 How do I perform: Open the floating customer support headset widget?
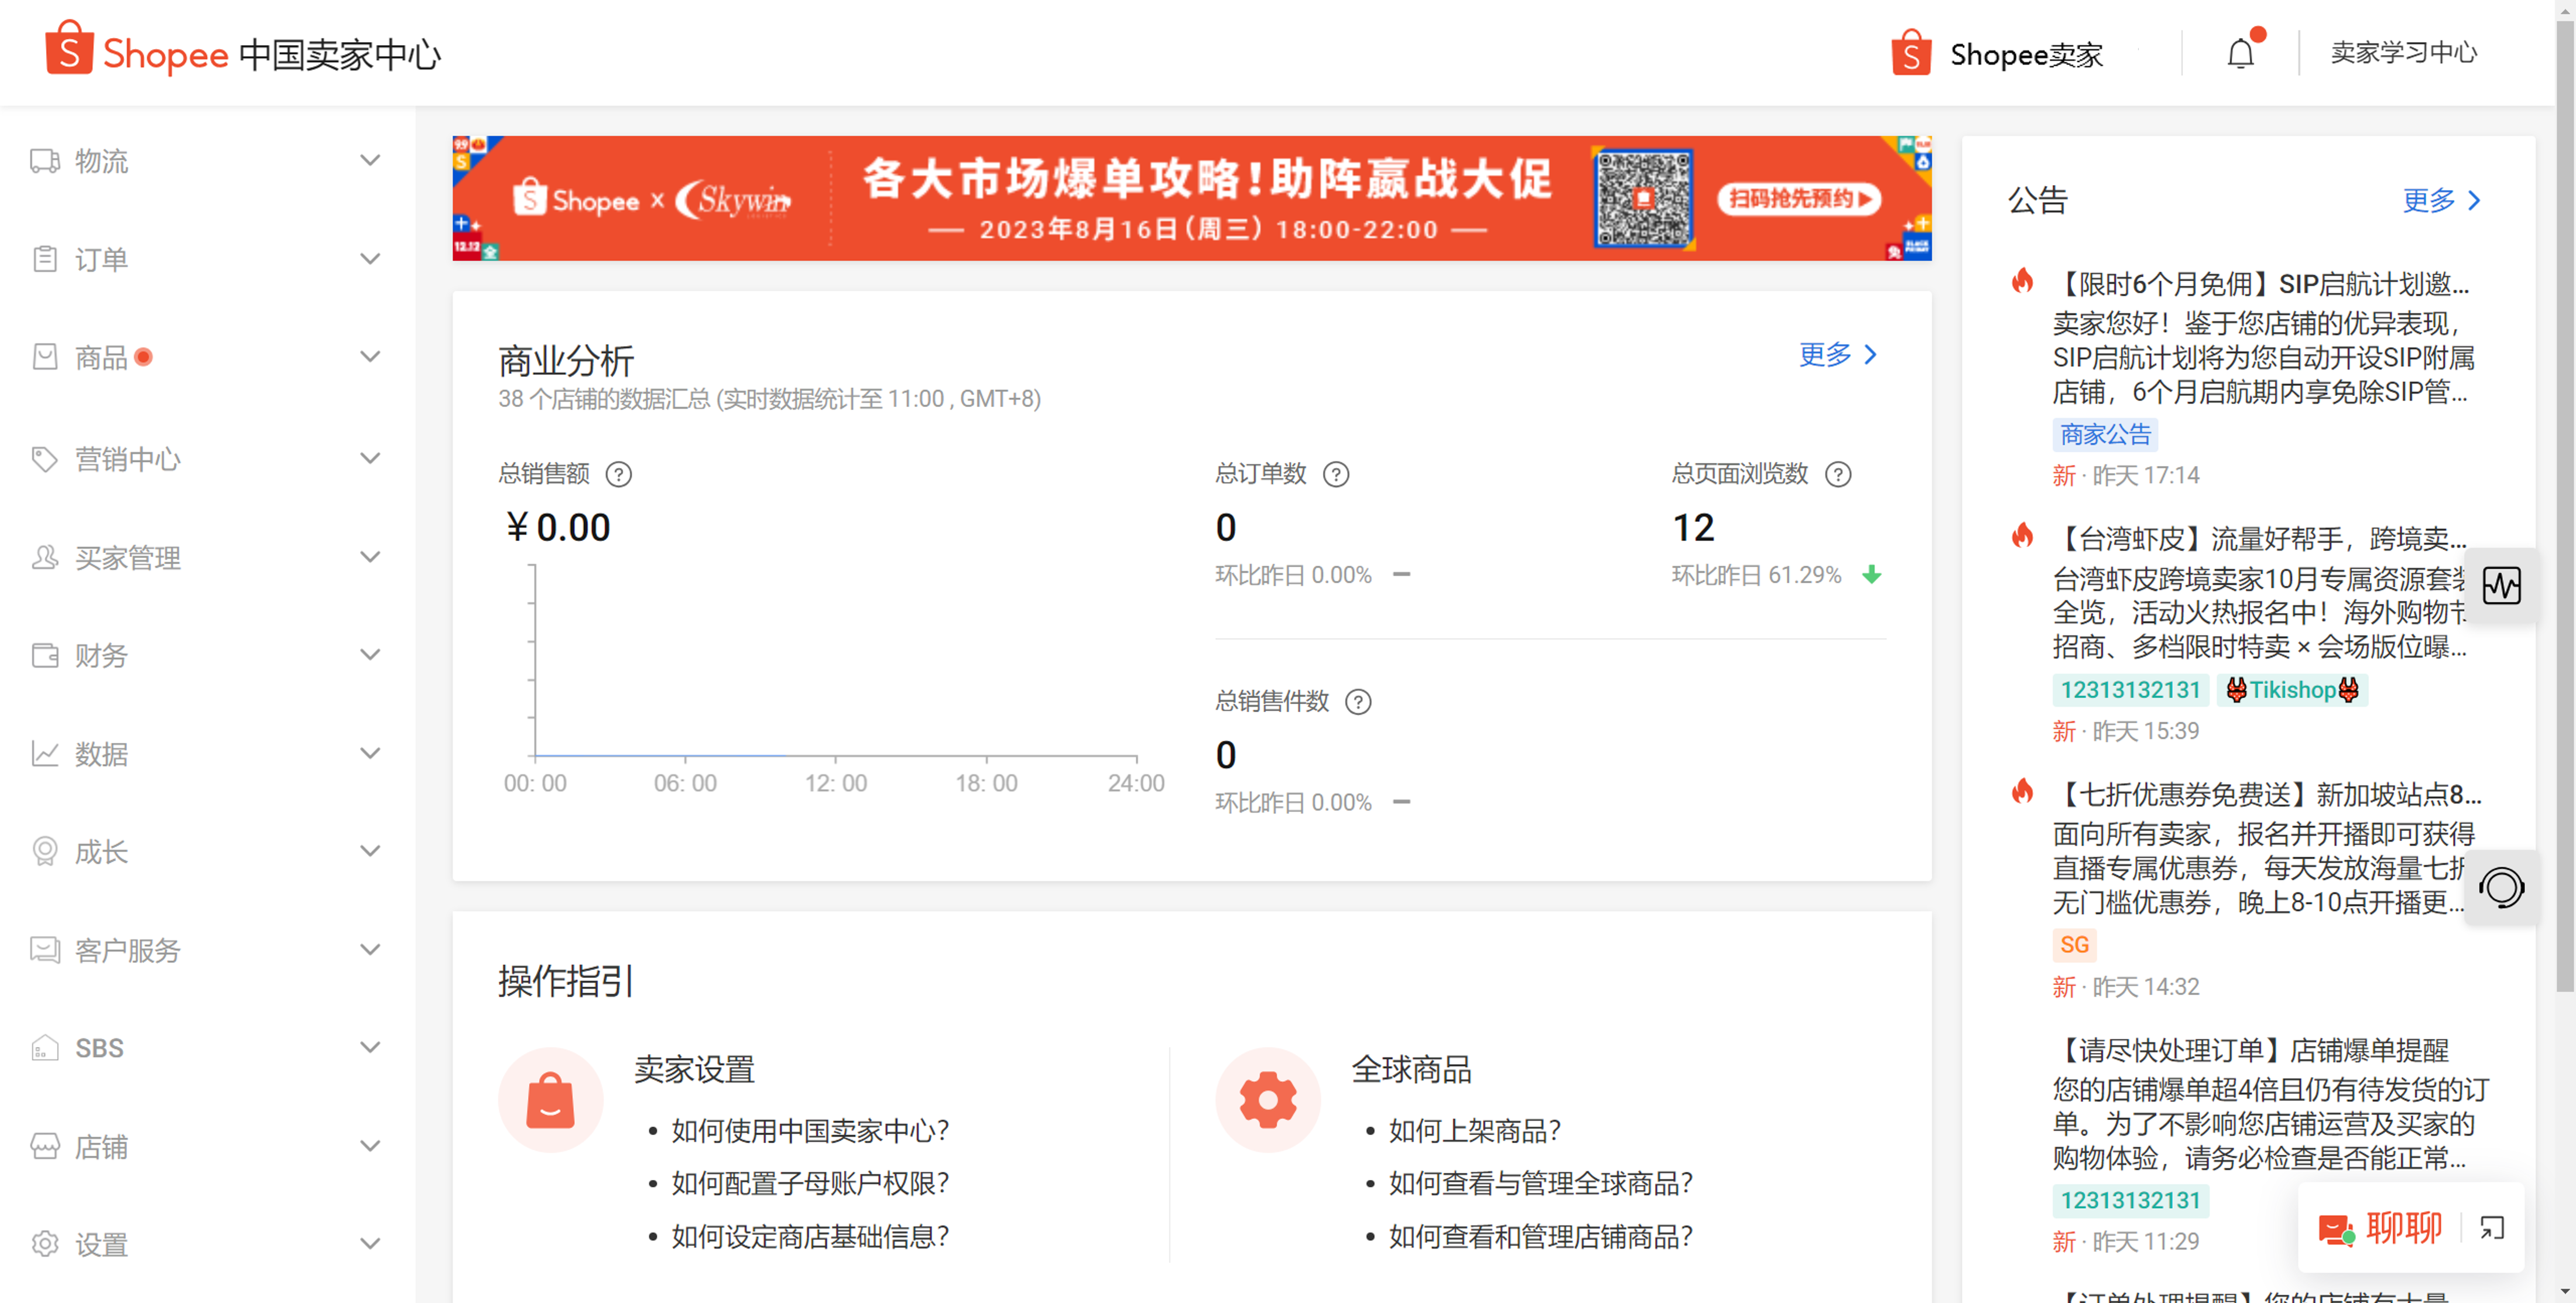coord(2502,888)
